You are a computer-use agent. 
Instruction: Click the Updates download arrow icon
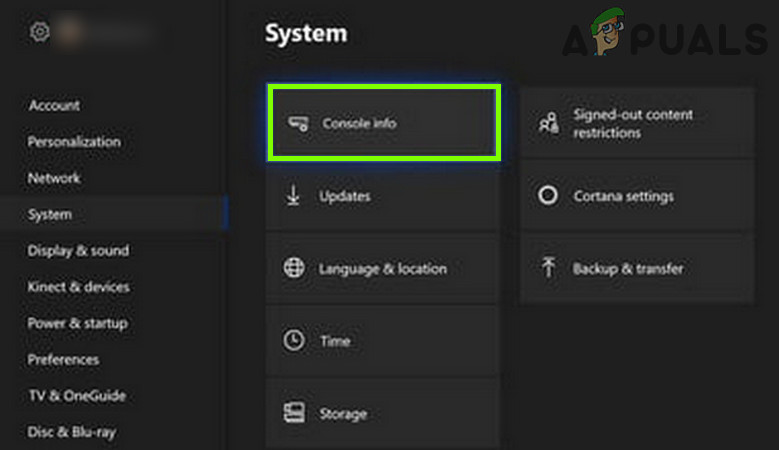click(x=293, y=196)
